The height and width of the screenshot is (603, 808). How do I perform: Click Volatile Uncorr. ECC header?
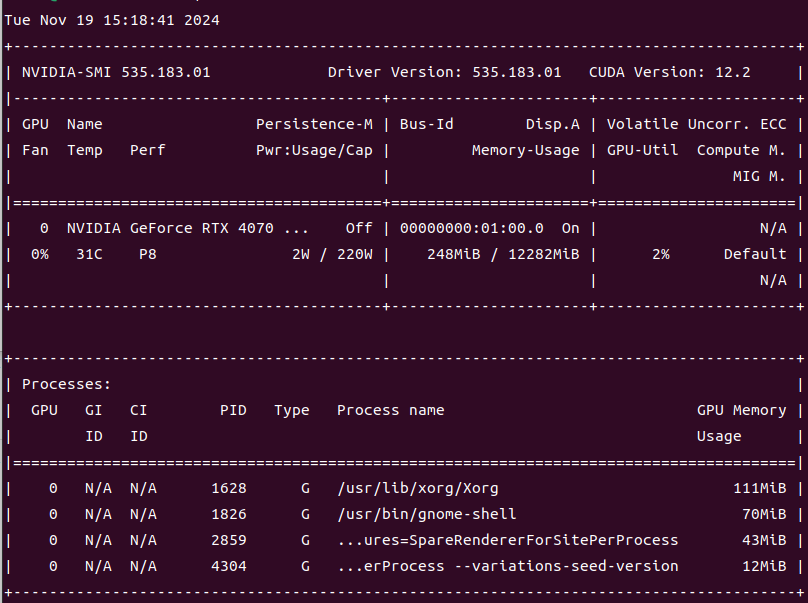pos(697,124)
